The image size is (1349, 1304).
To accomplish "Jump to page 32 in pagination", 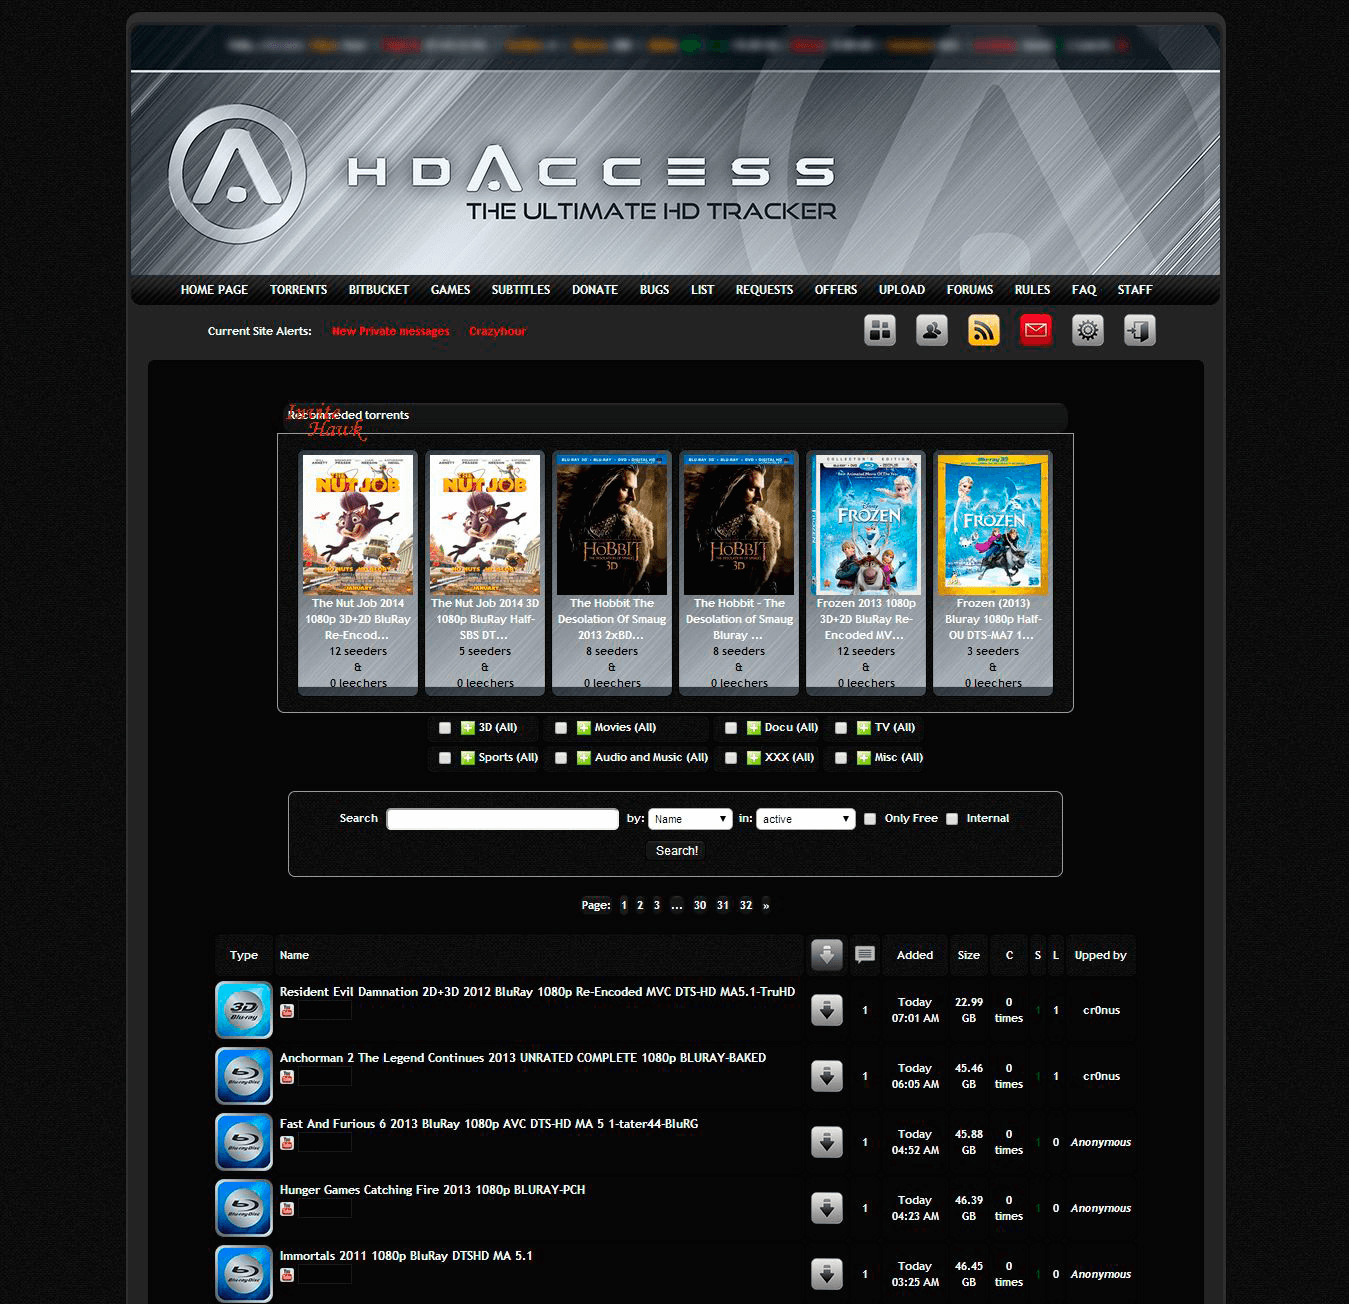I will click(x=746, y=905).
